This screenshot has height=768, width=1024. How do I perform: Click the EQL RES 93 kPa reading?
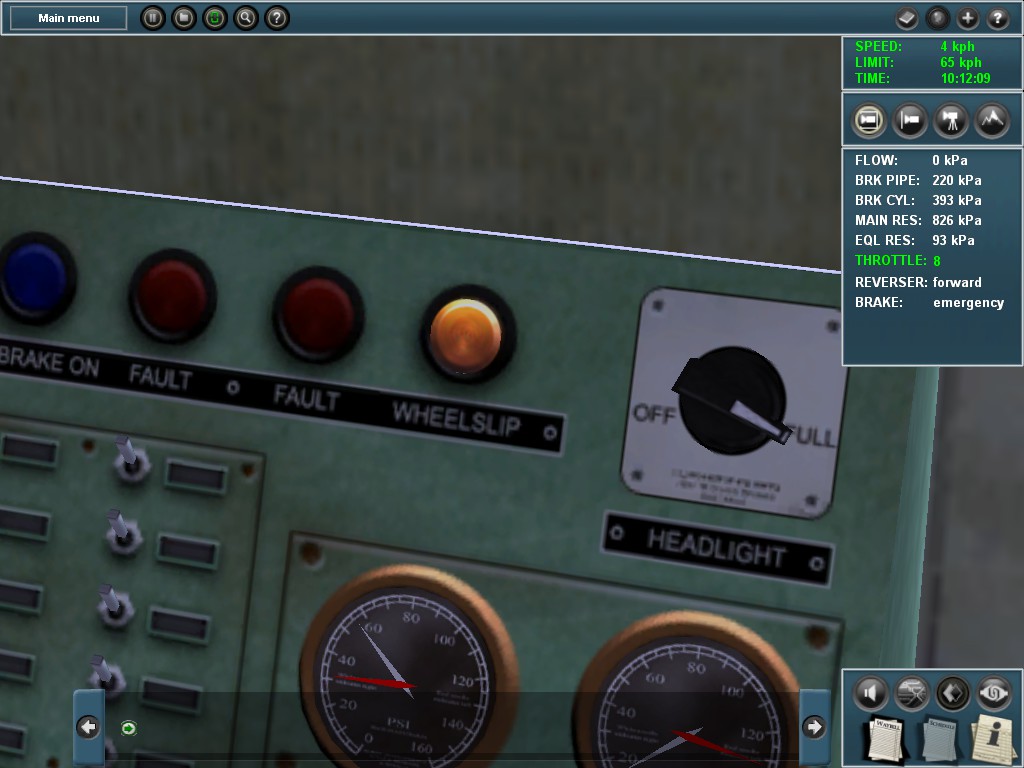point(914,240)
